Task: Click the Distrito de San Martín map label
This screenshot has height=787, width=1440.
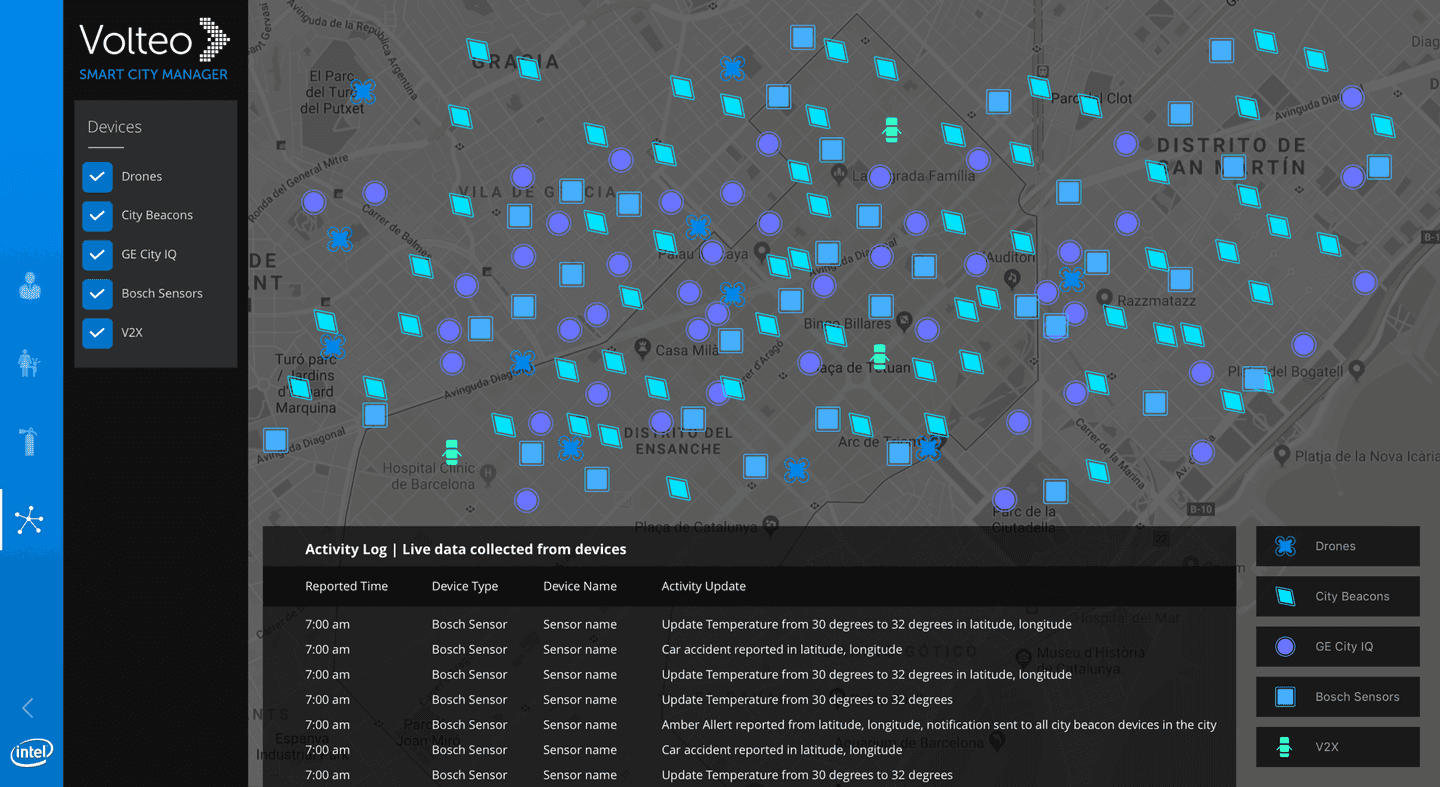Action: (1231, 157)
